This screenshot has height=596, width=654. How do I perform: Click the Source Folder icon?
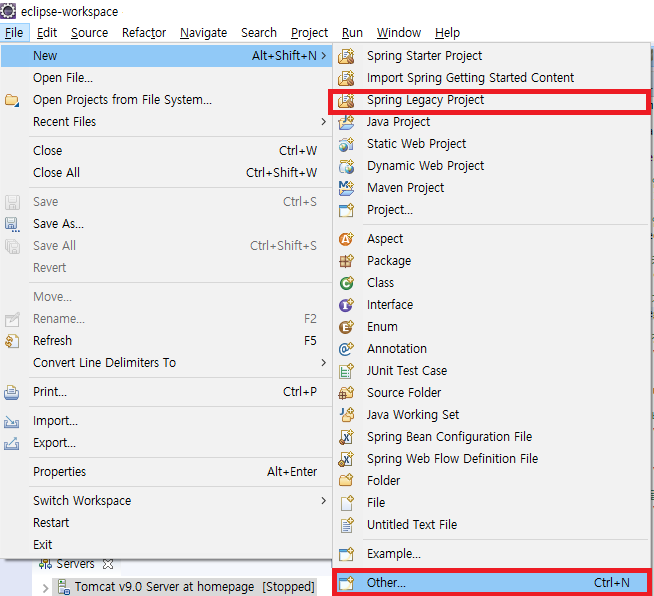coord(346,393)
